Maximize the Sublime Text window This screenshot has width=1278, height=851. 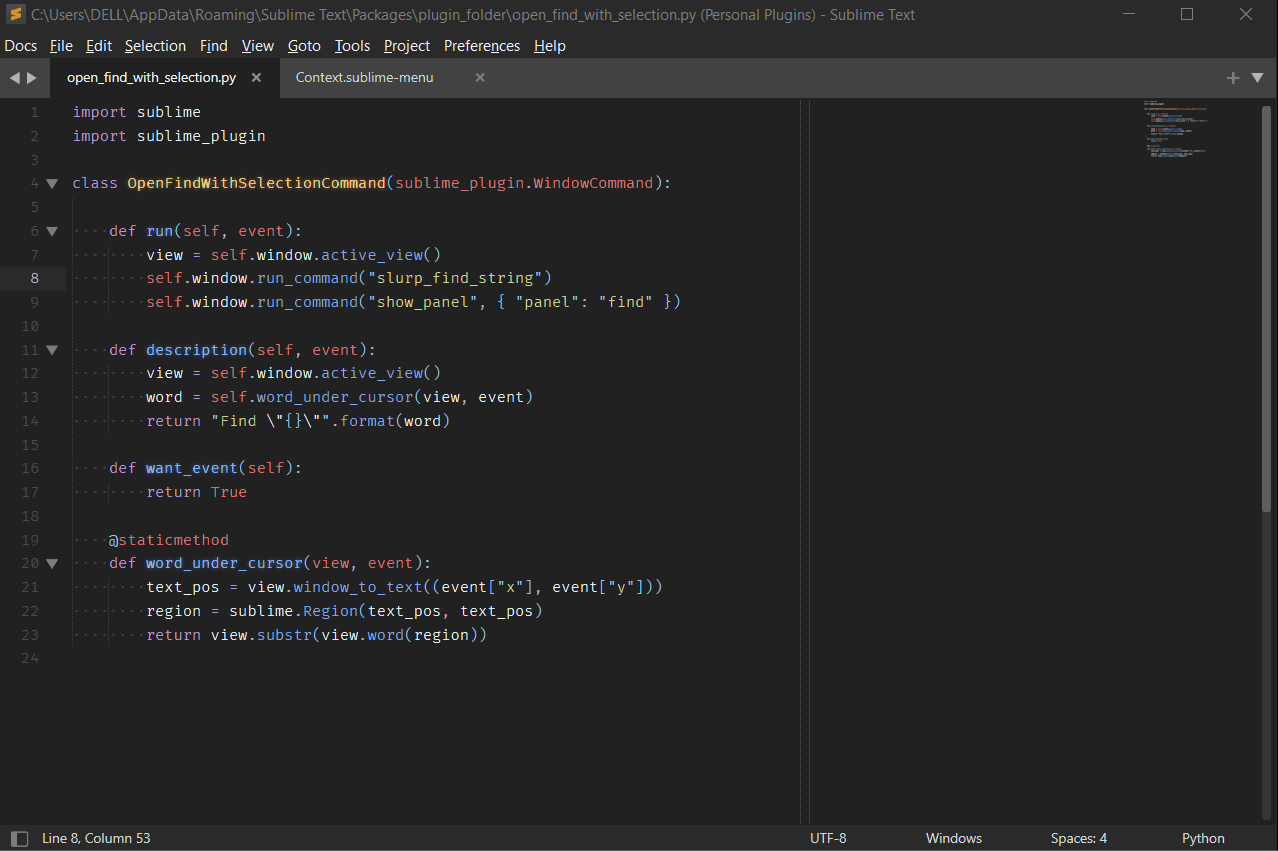pos(1187,14)
